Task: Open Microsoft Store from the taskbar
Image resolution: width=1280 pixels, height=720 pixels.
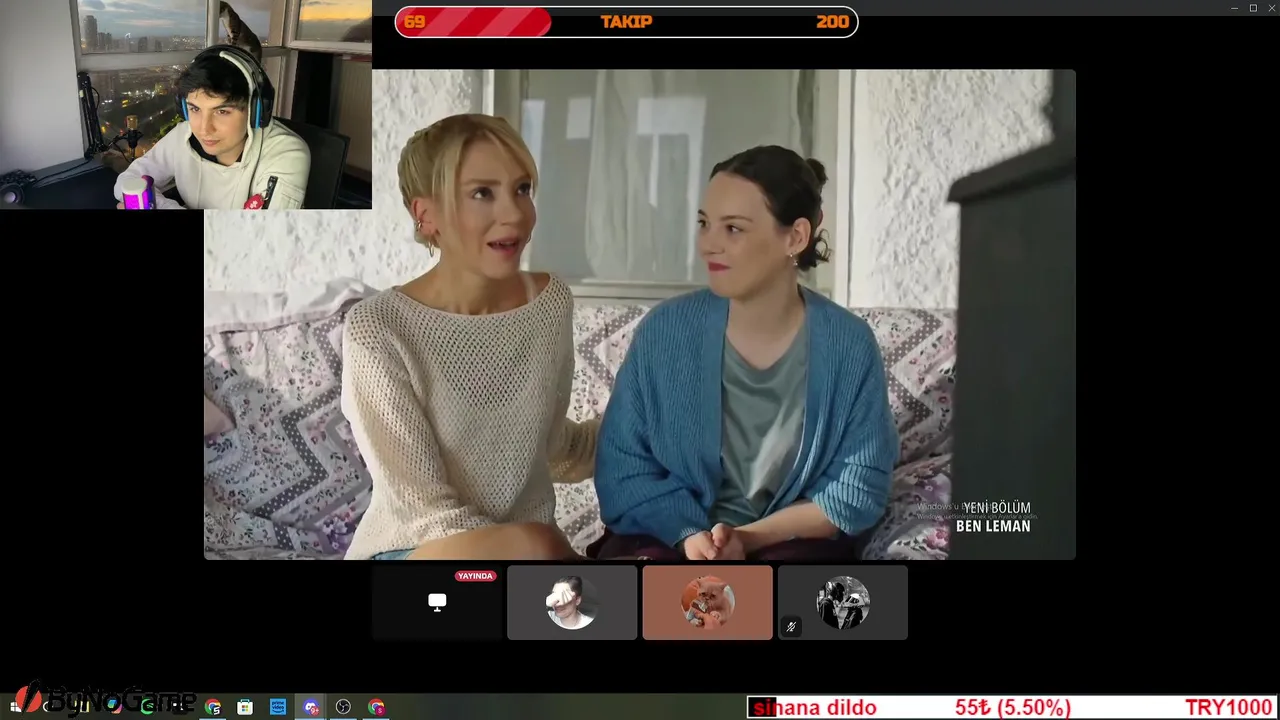Action: [x=245, y=707]
